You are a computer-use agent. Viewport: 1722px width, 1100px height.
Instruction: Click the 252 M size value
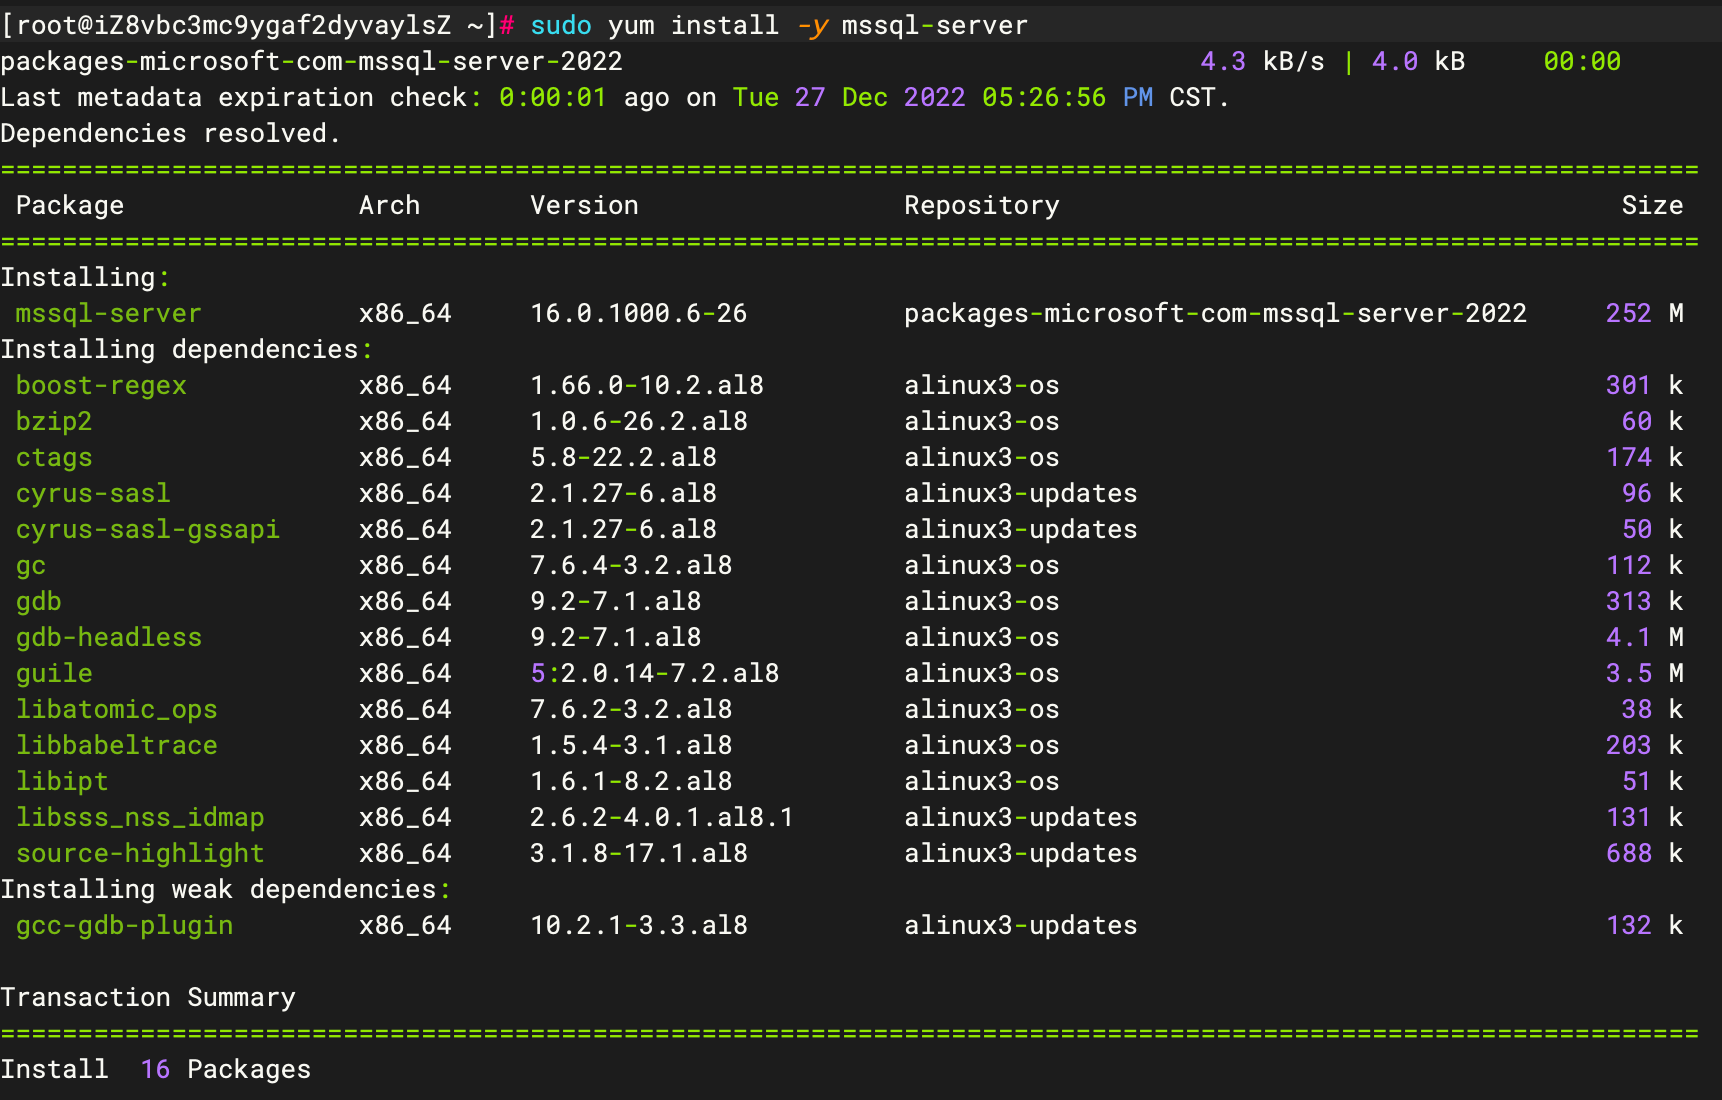click(x=1644, y=314)
